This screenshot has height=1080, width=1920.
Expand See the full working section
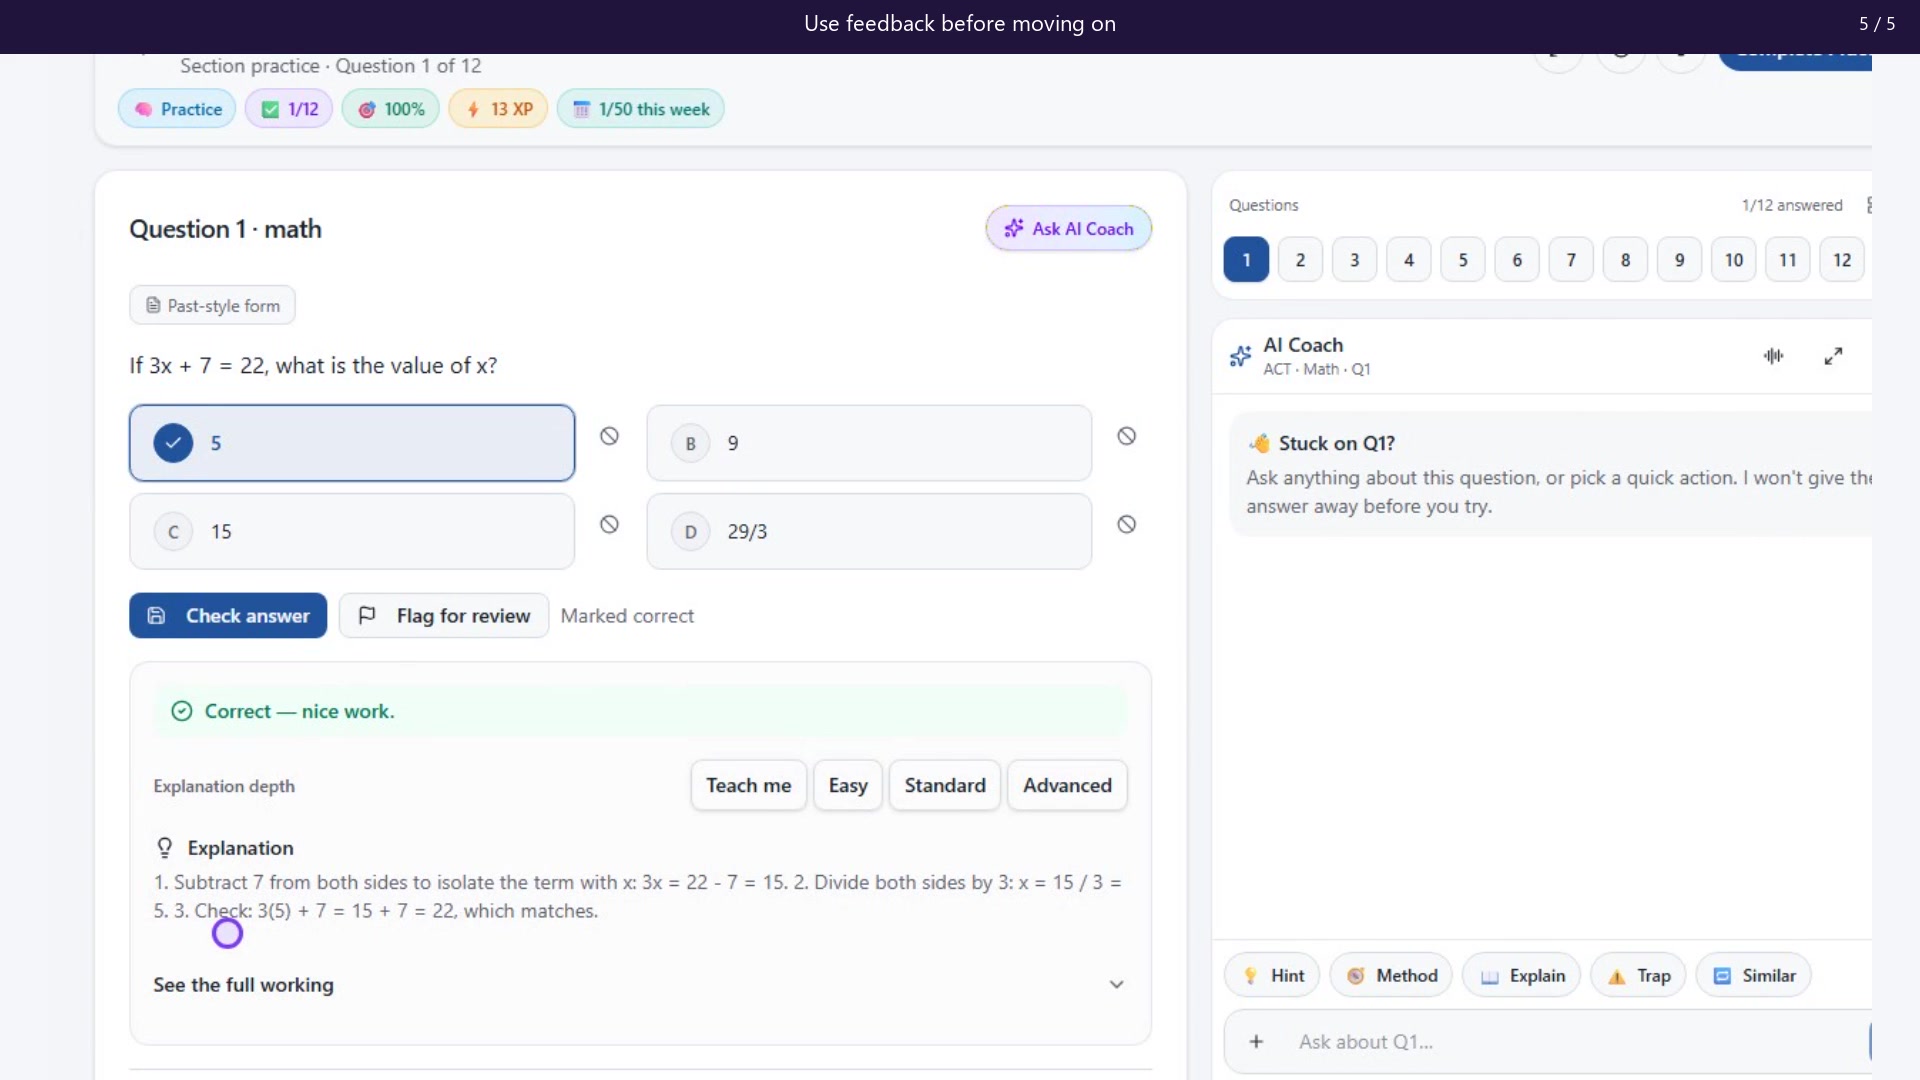[x=640, y=985]
